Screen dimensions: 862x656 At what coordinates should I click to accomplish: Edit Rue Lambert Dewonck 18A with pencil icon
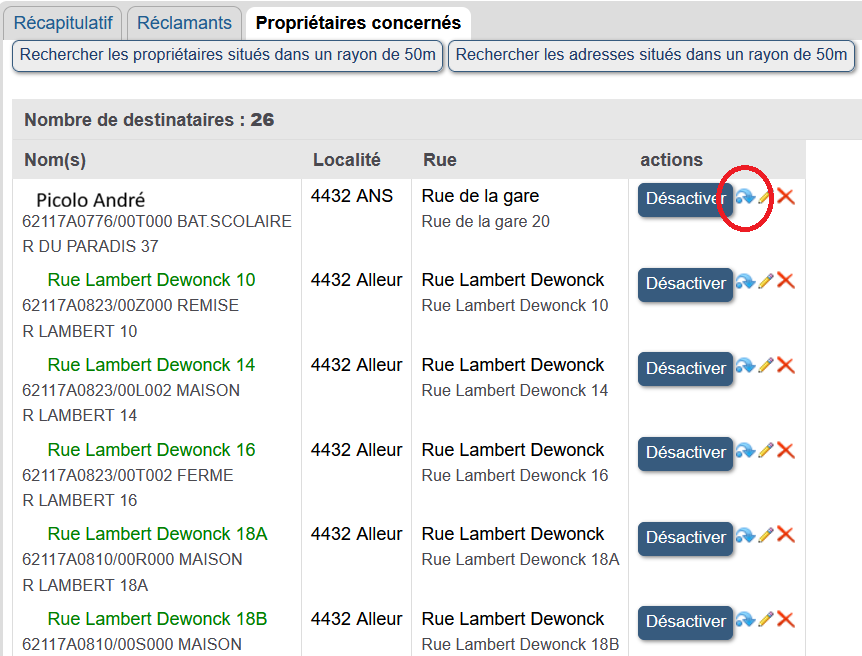pos(766,536)
